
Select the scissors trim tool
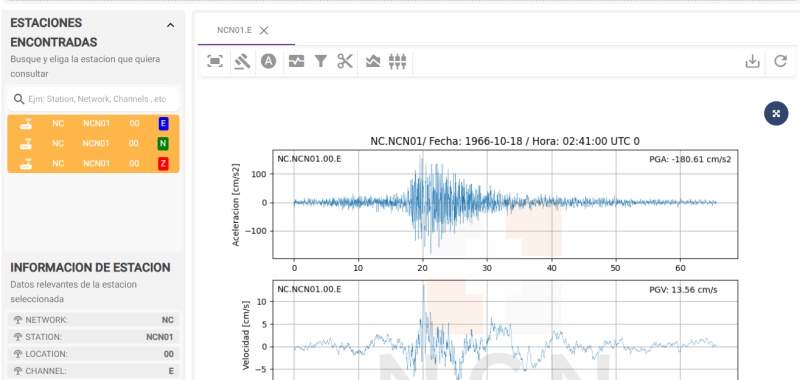click(345, 61)
